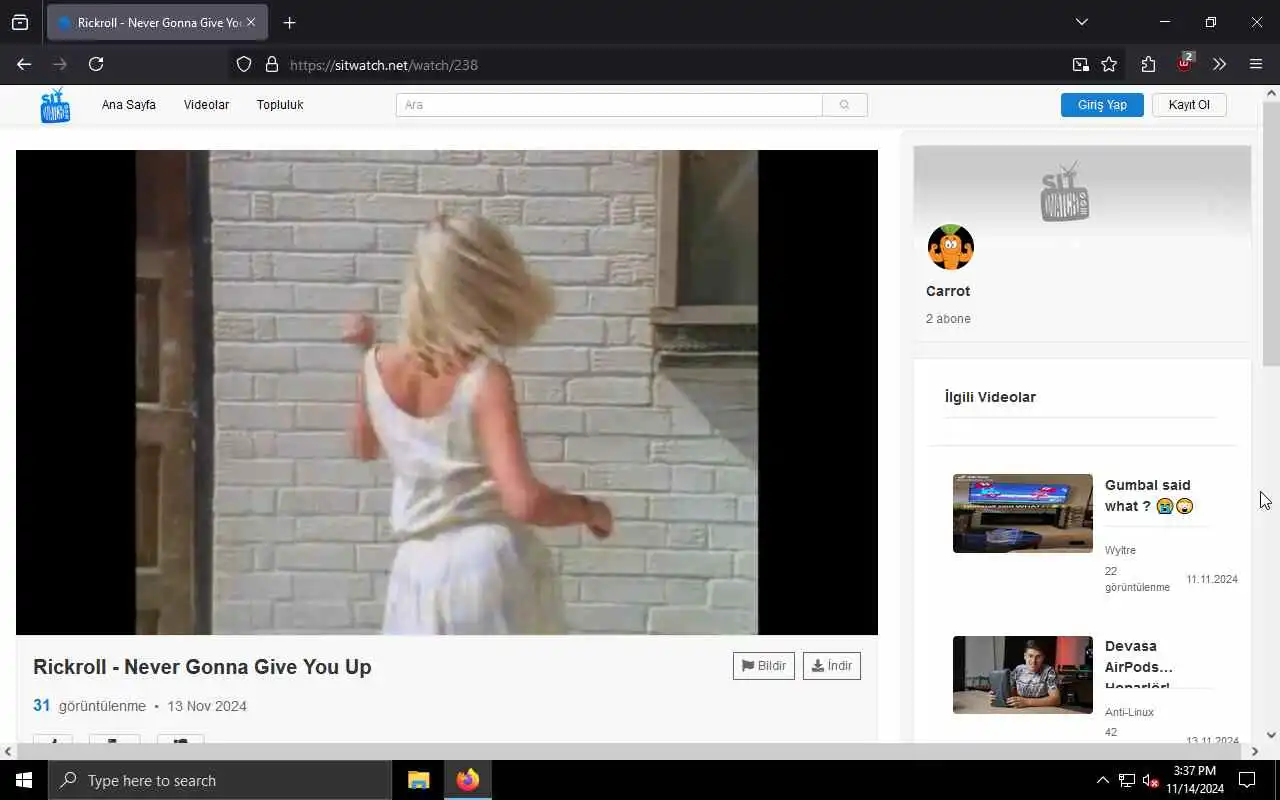Open the Topluluk menu item

[x=280, y=105]
